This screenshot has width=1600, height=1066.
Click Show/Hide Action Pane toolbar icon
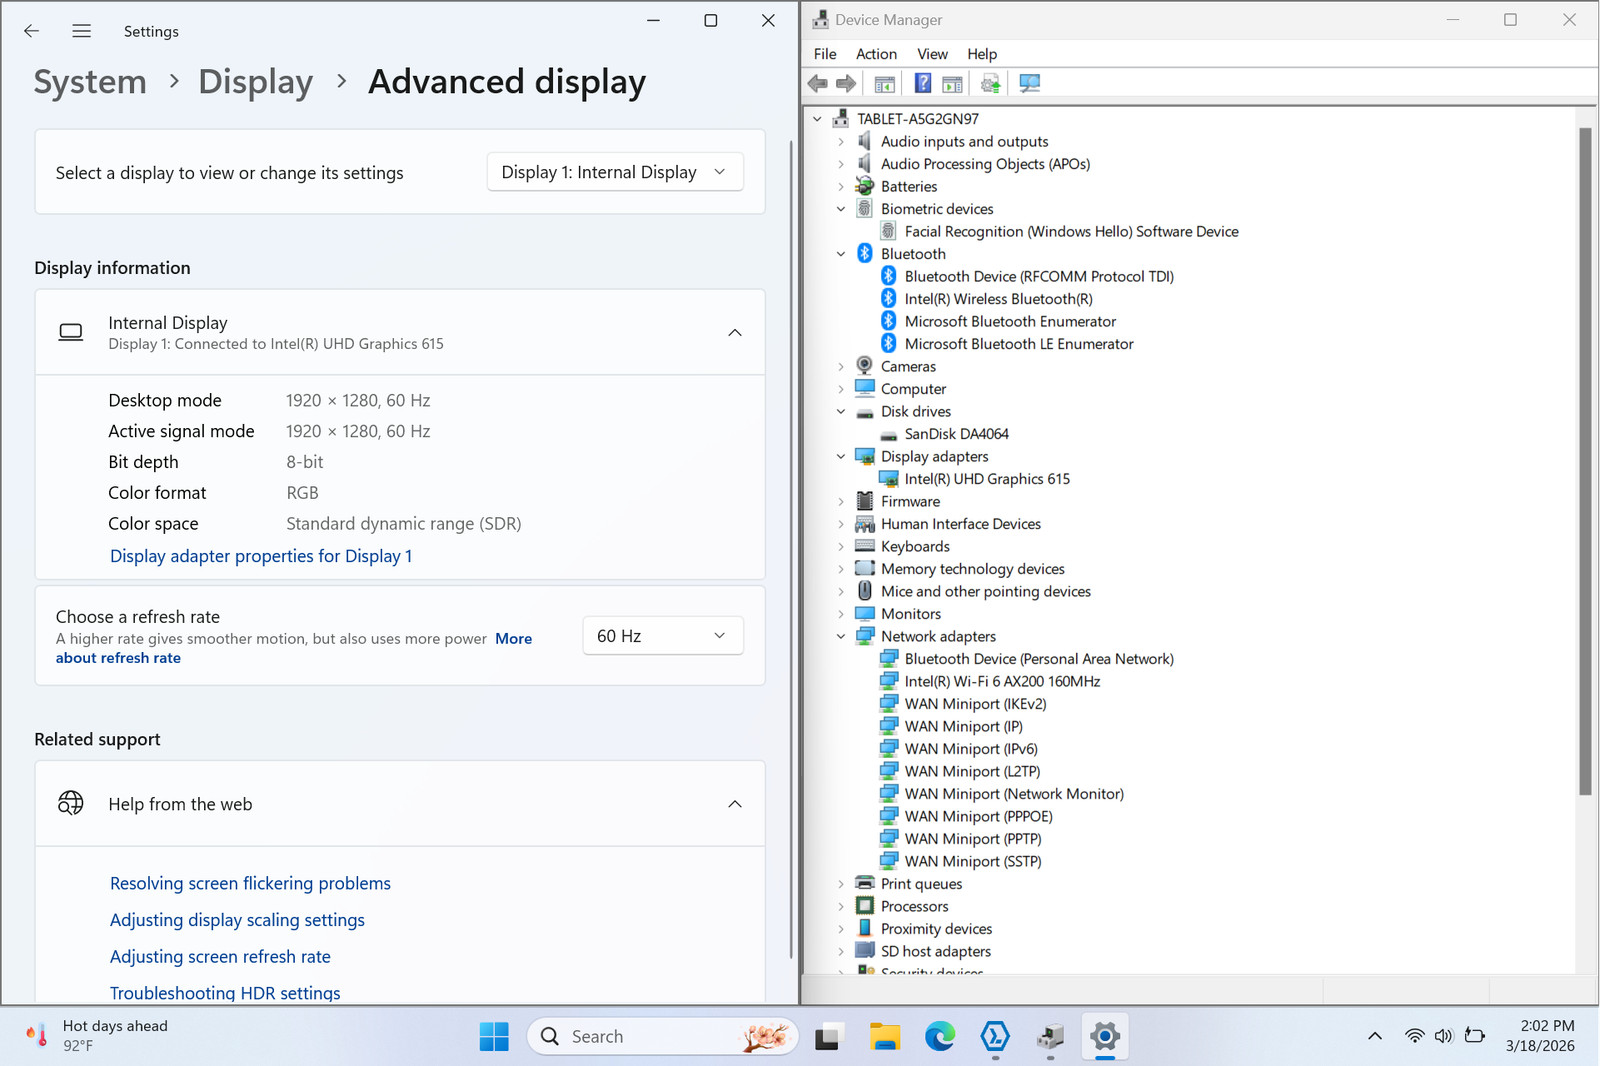(953, 84)
